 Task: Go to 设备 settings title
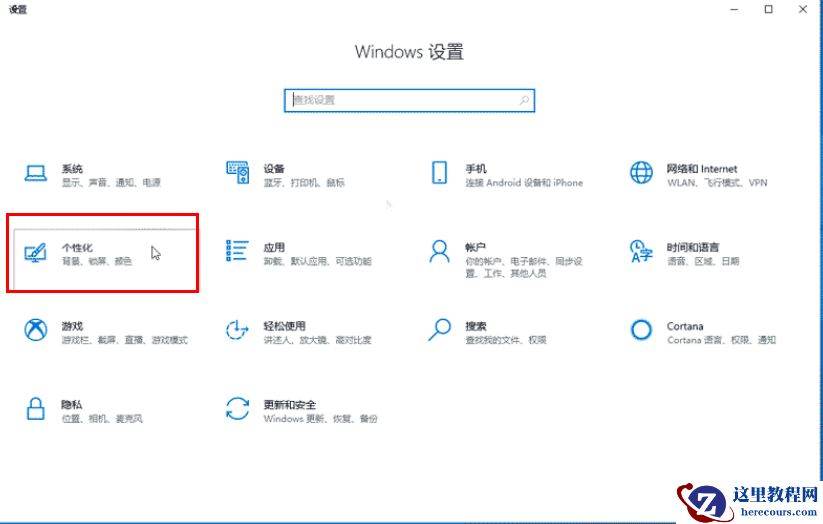pos(274,169)
